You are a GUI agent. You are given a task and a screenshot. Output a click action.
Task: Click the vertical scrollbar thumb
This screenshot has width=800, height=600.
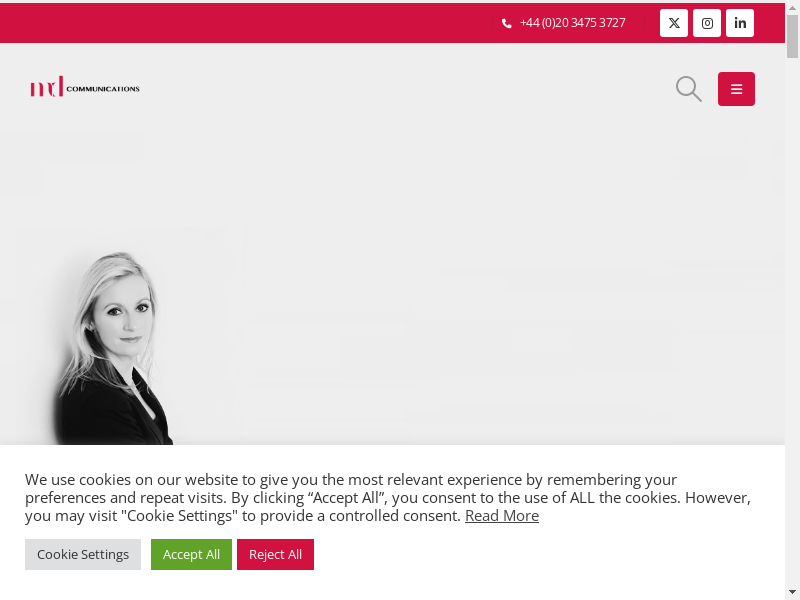tap(792, 36)
